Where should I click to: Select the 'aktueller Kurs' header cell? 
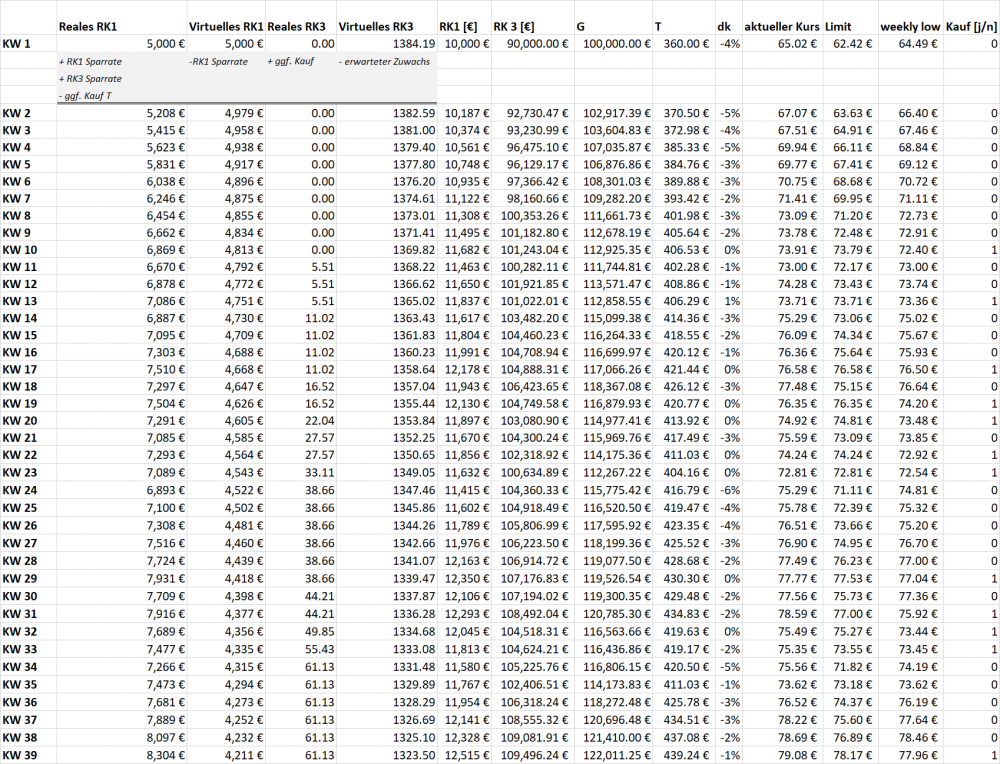click(782, 27)
